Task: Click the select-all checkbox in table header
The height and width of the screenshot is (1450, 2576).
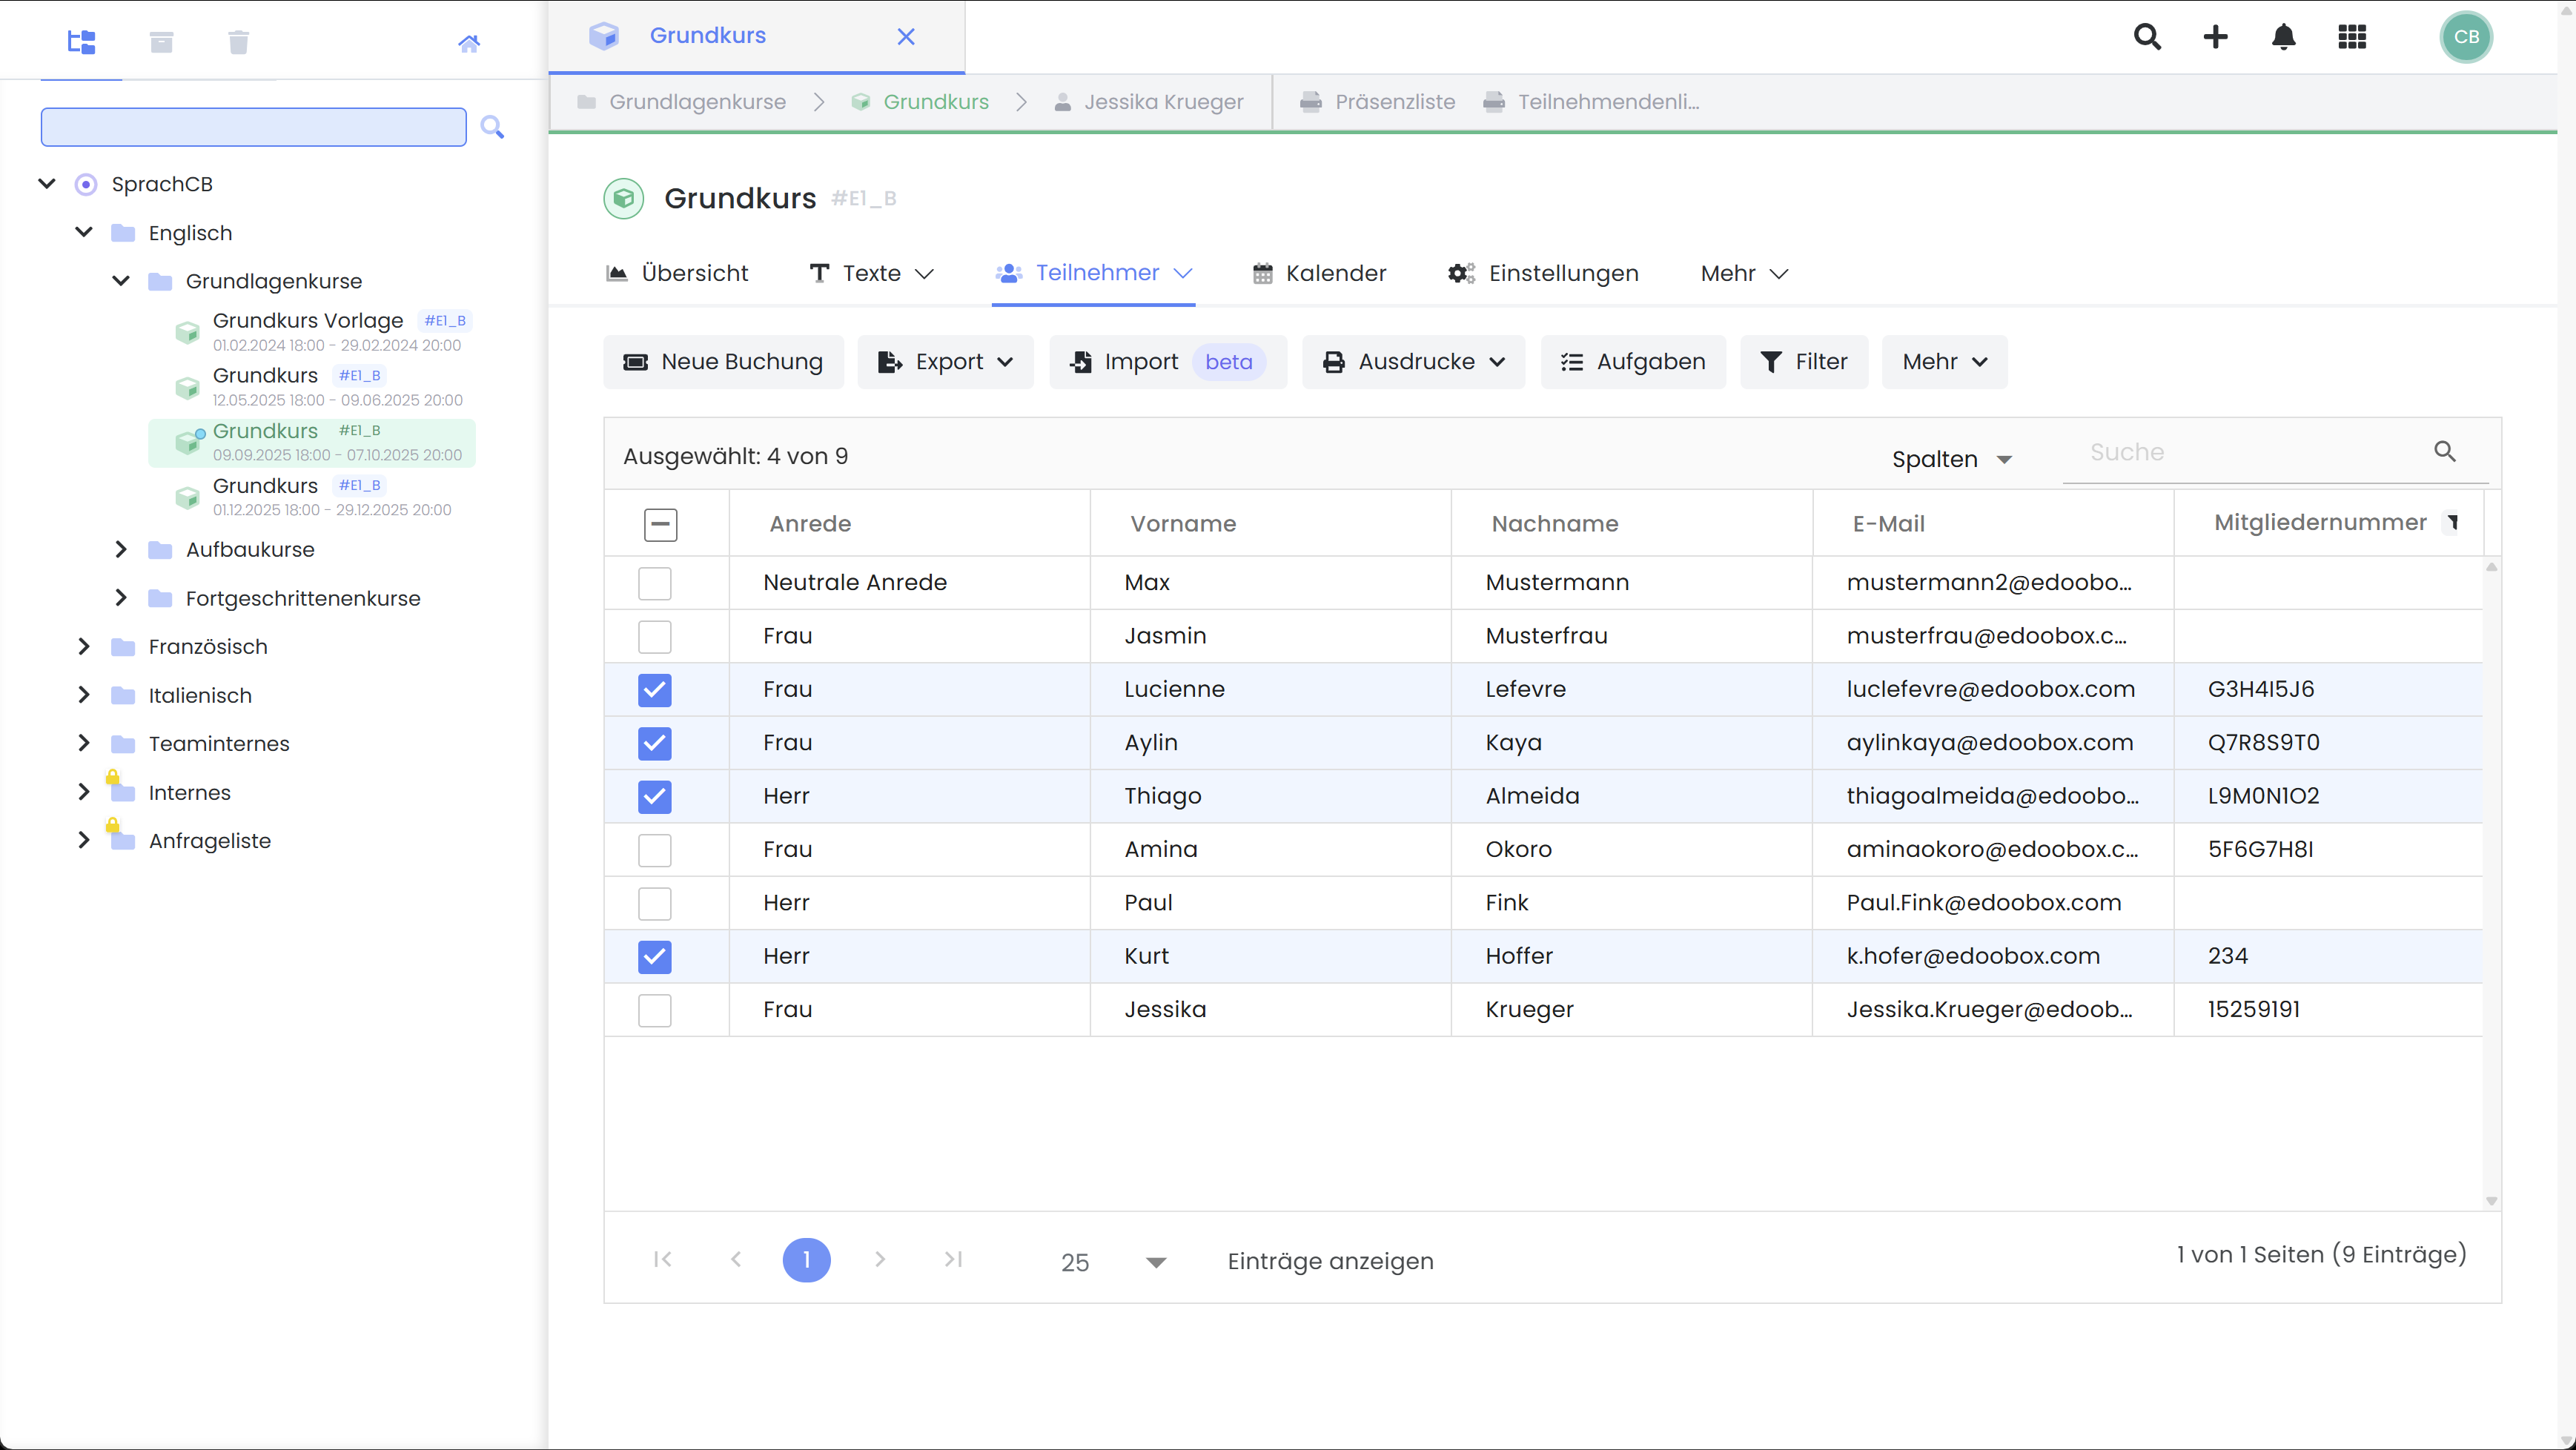Action: pos(660,523)
